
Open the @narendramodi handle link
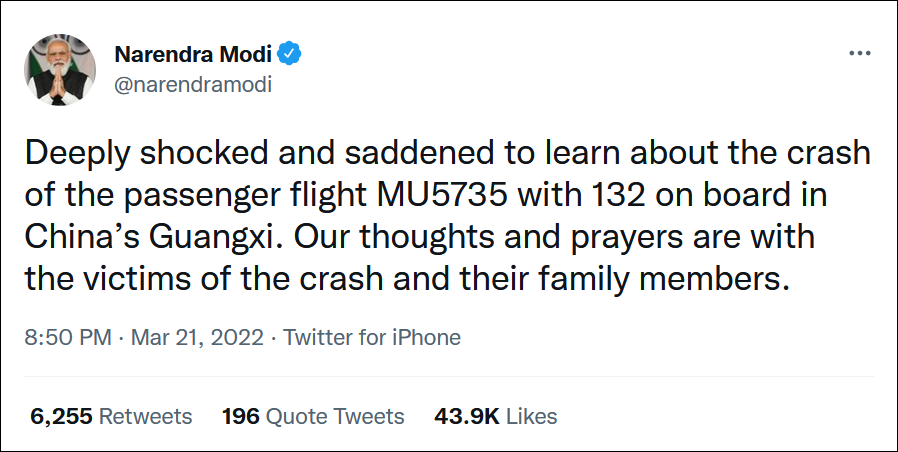pyautogui.click(x=194, y=84)
